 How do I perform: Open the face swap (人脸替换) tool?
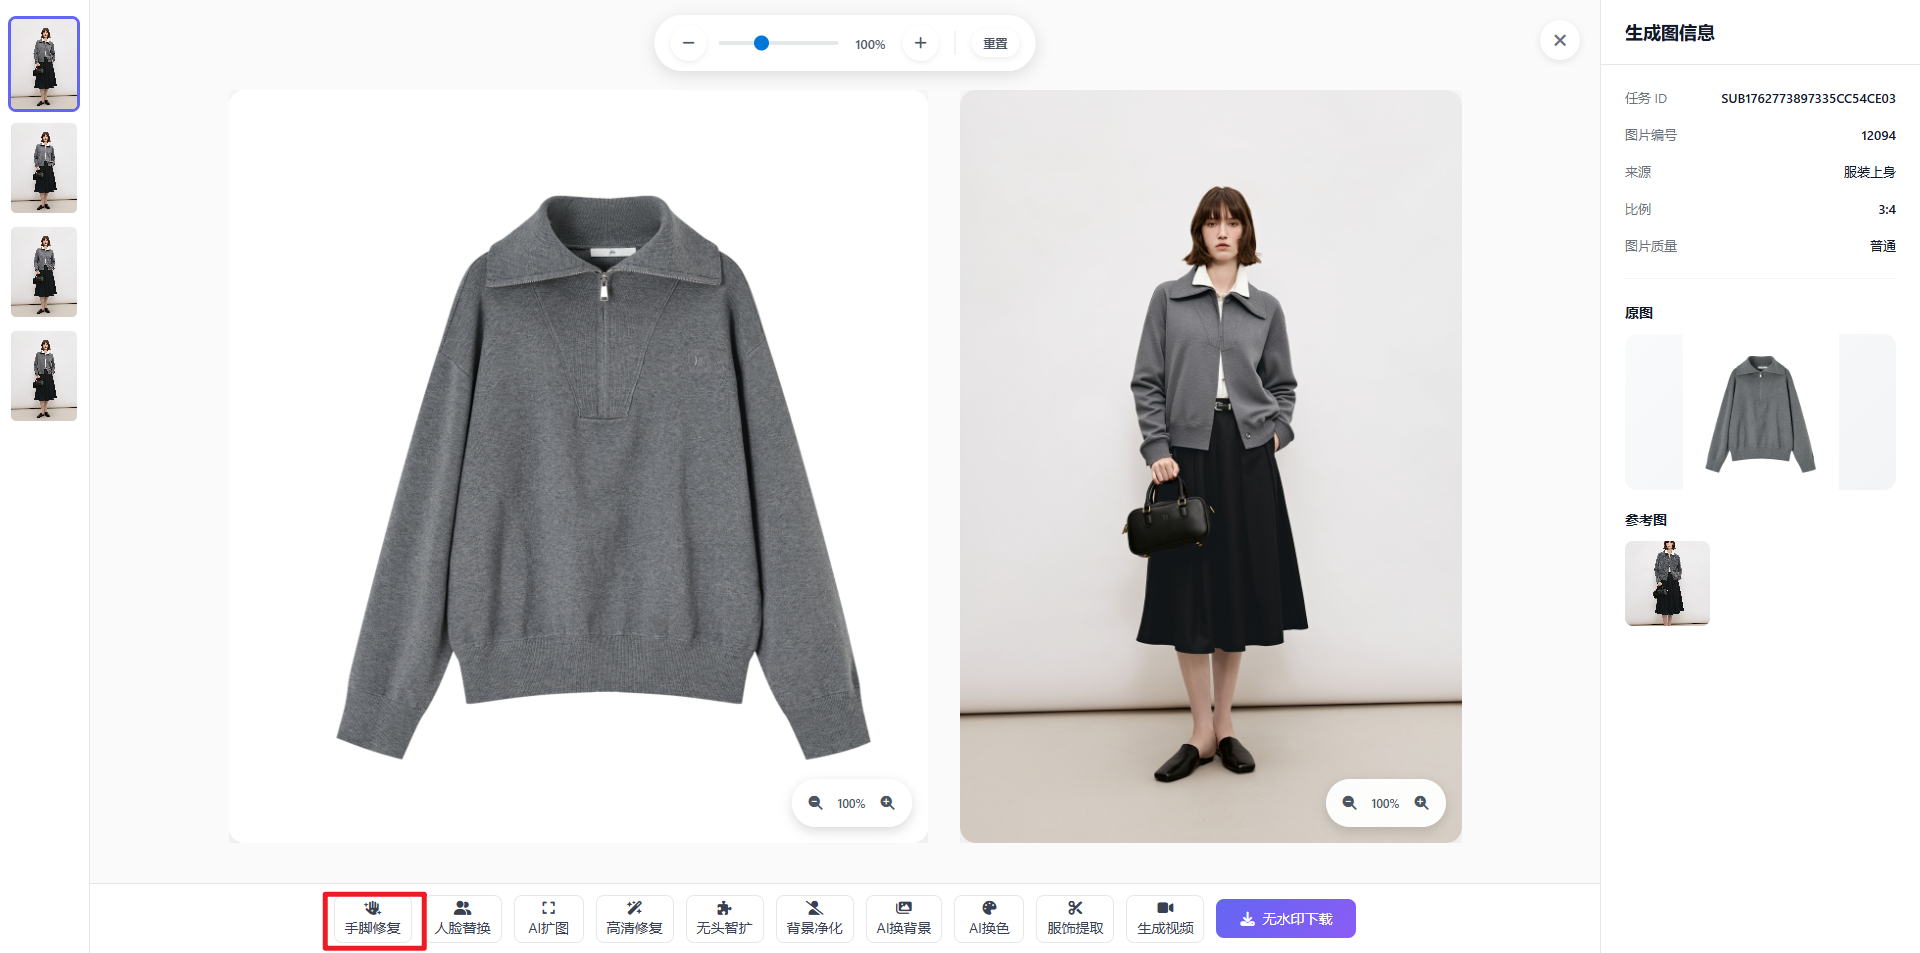coord(463,919)
